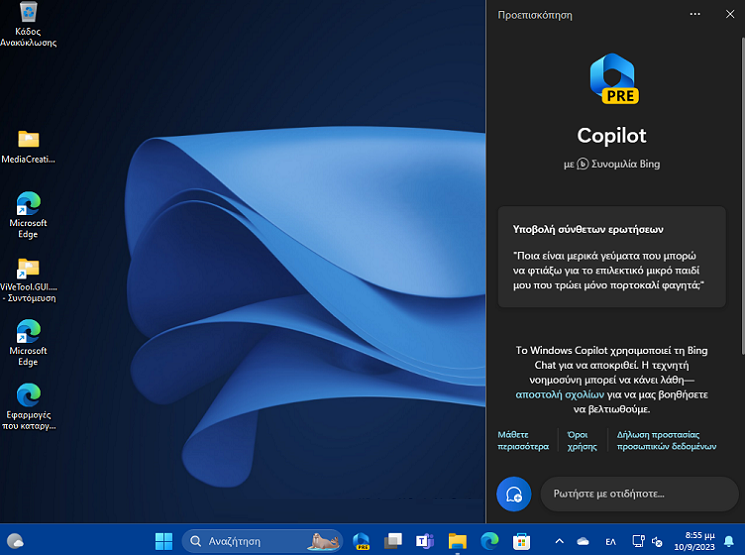The image size is (745, 555).
Task: Click the Copilot panel scrollbar
Action: (742, 195)
